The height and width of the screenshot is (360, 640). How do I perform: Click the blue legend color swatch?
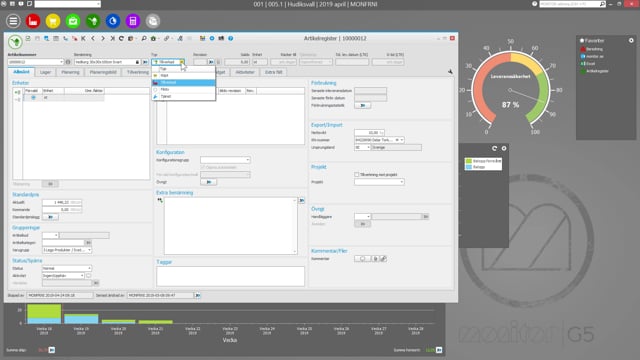click(x=469, y=167)
